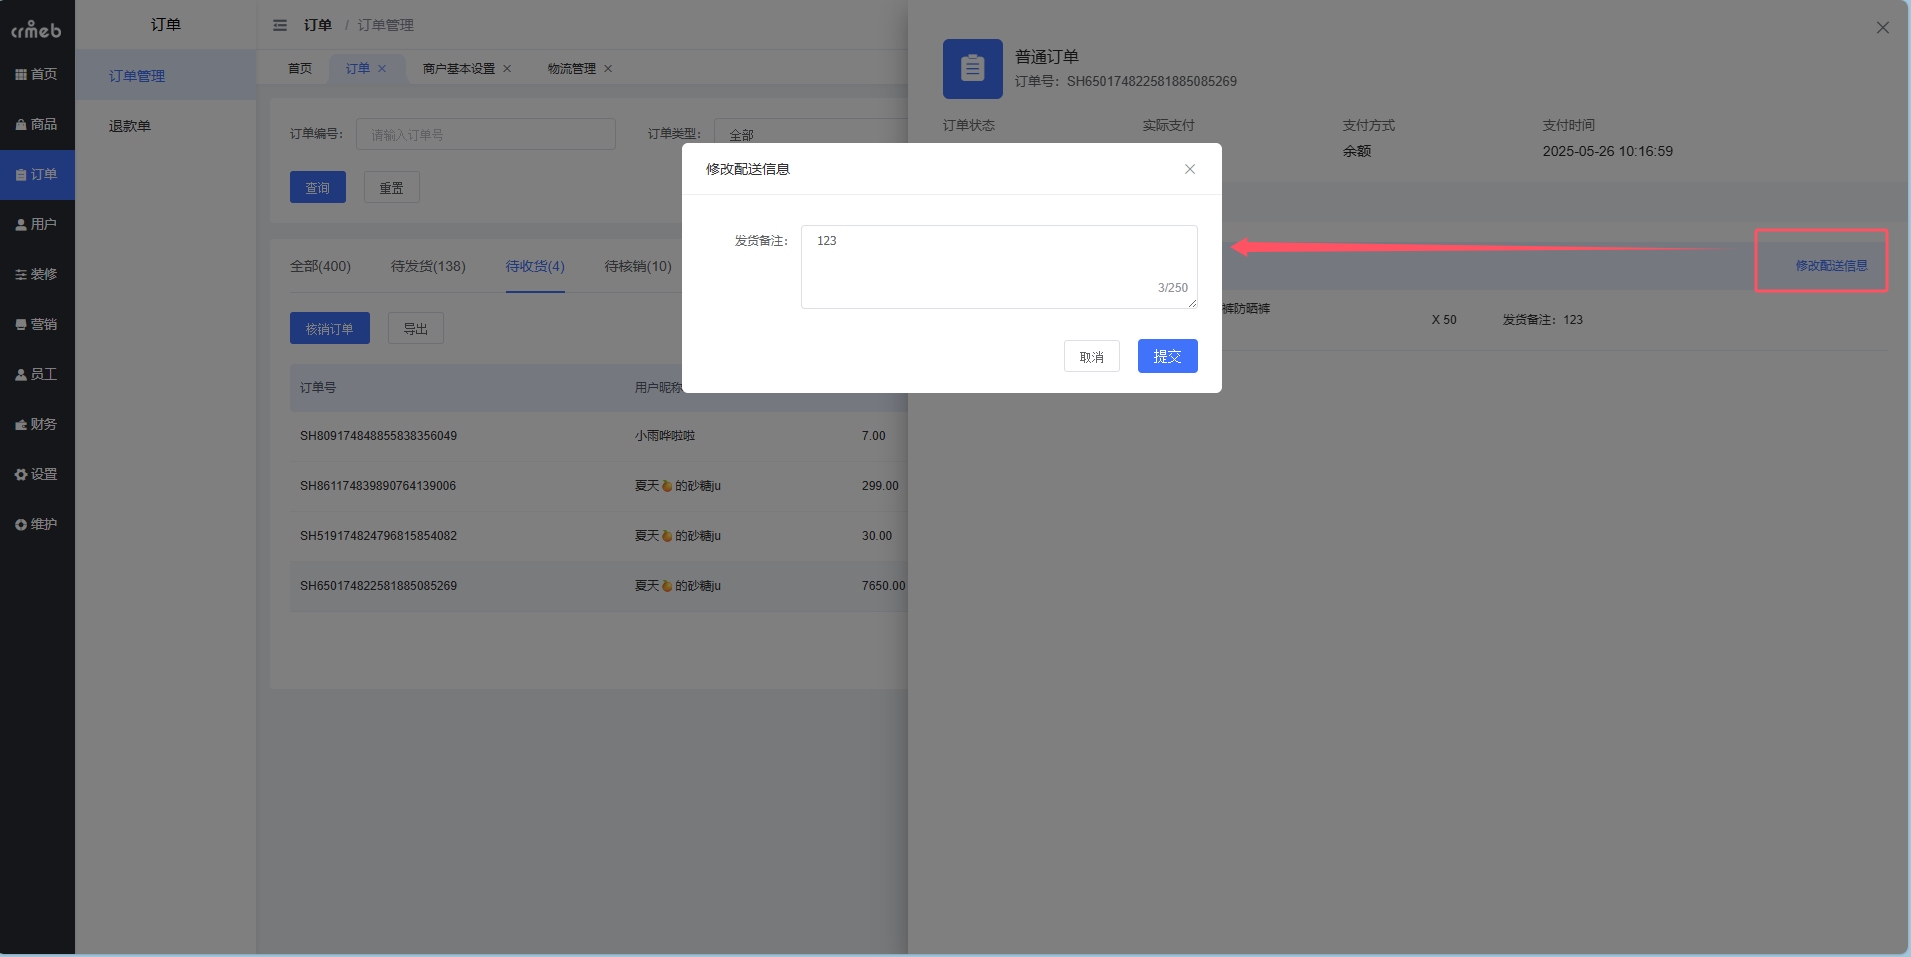Click the 提交 submit button
This screenshot has height=957, width=1911.
tap(1166, 356)
